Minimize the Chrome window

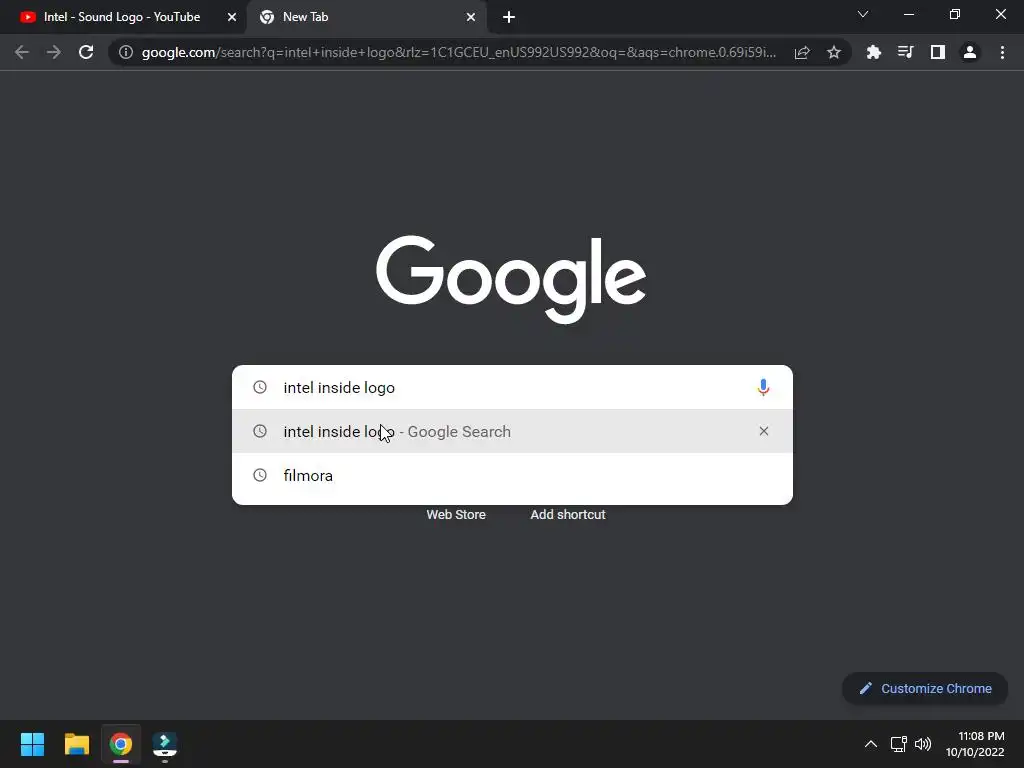(x=908, y=14)
